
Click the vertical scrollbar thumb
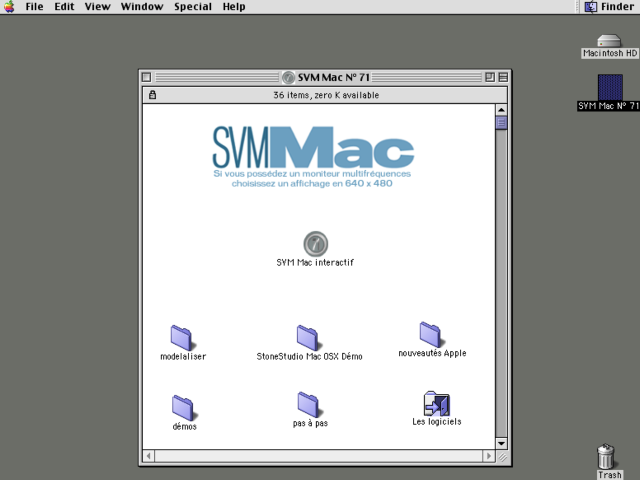point(501,123)
